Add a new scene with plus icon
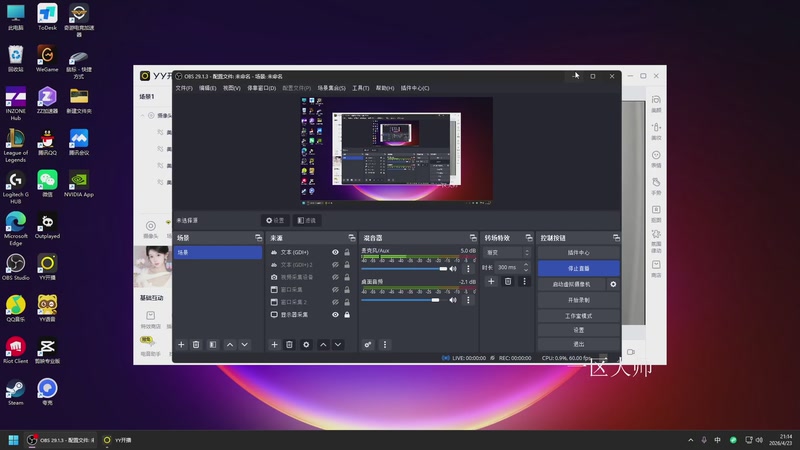The image size is (800, 450). 181,344
